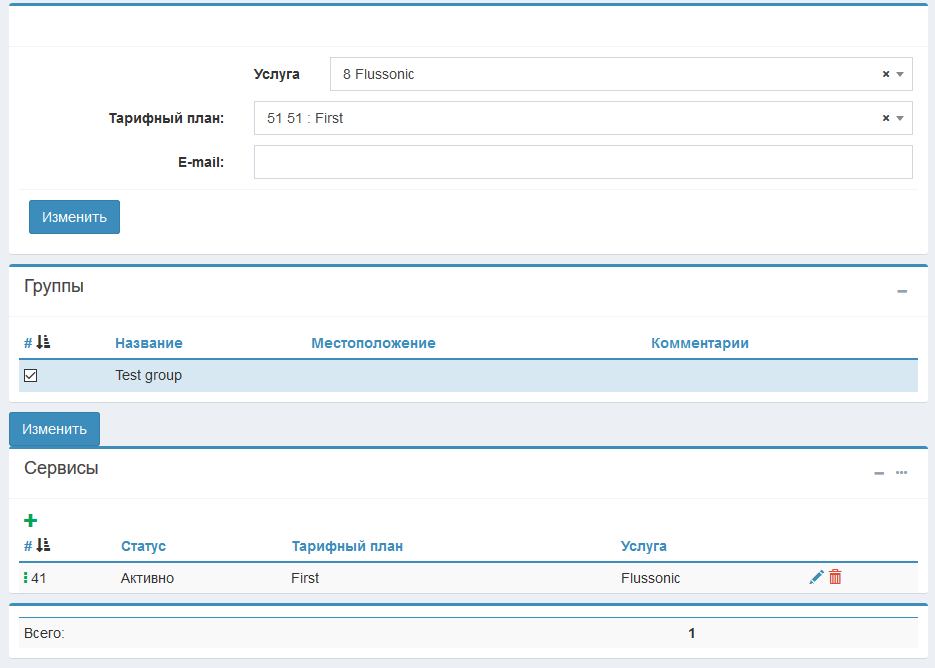
Task: Minimize the Группы panel
Action: 901,291
